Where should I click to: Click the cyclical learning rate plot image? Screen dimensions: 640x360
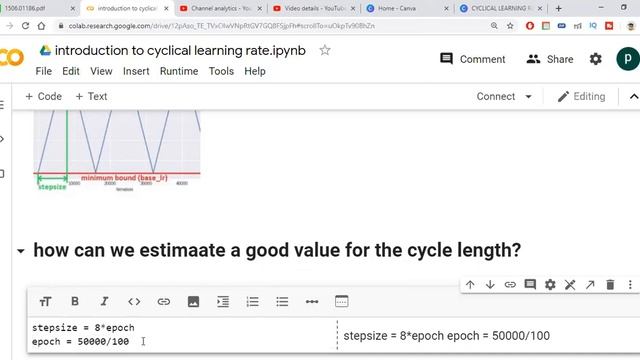[x=117, y=151]
